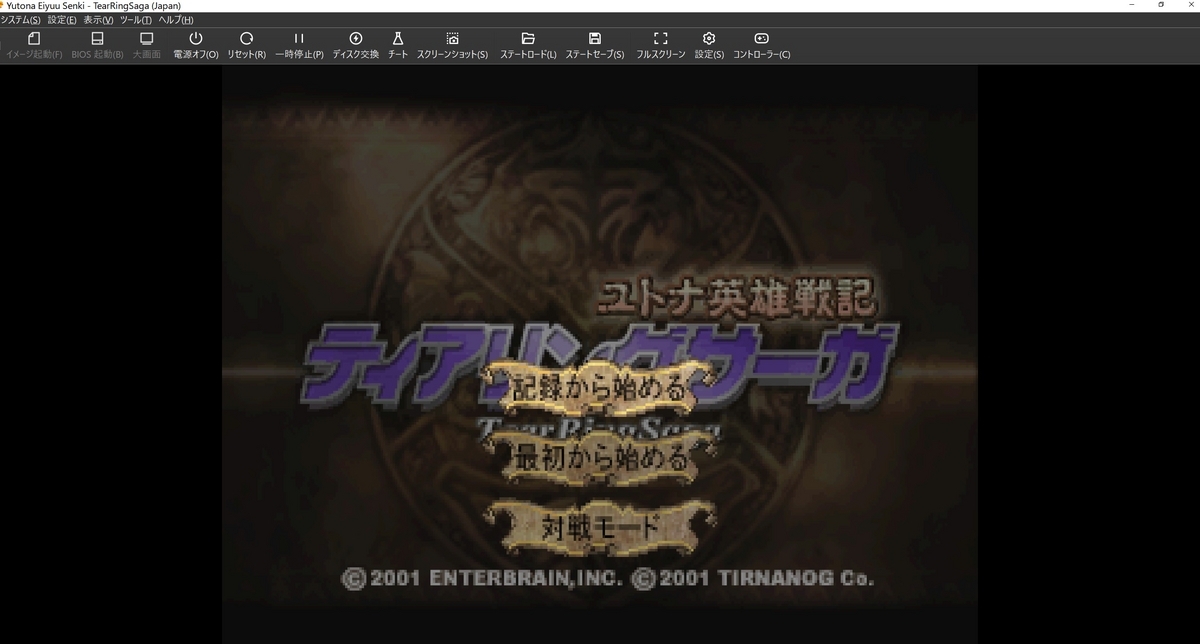Toggle フルスクリーン (Fullscreen) icon
Image resolution: width=1200 pixels, height=644 pixels.
coord(661,38)
